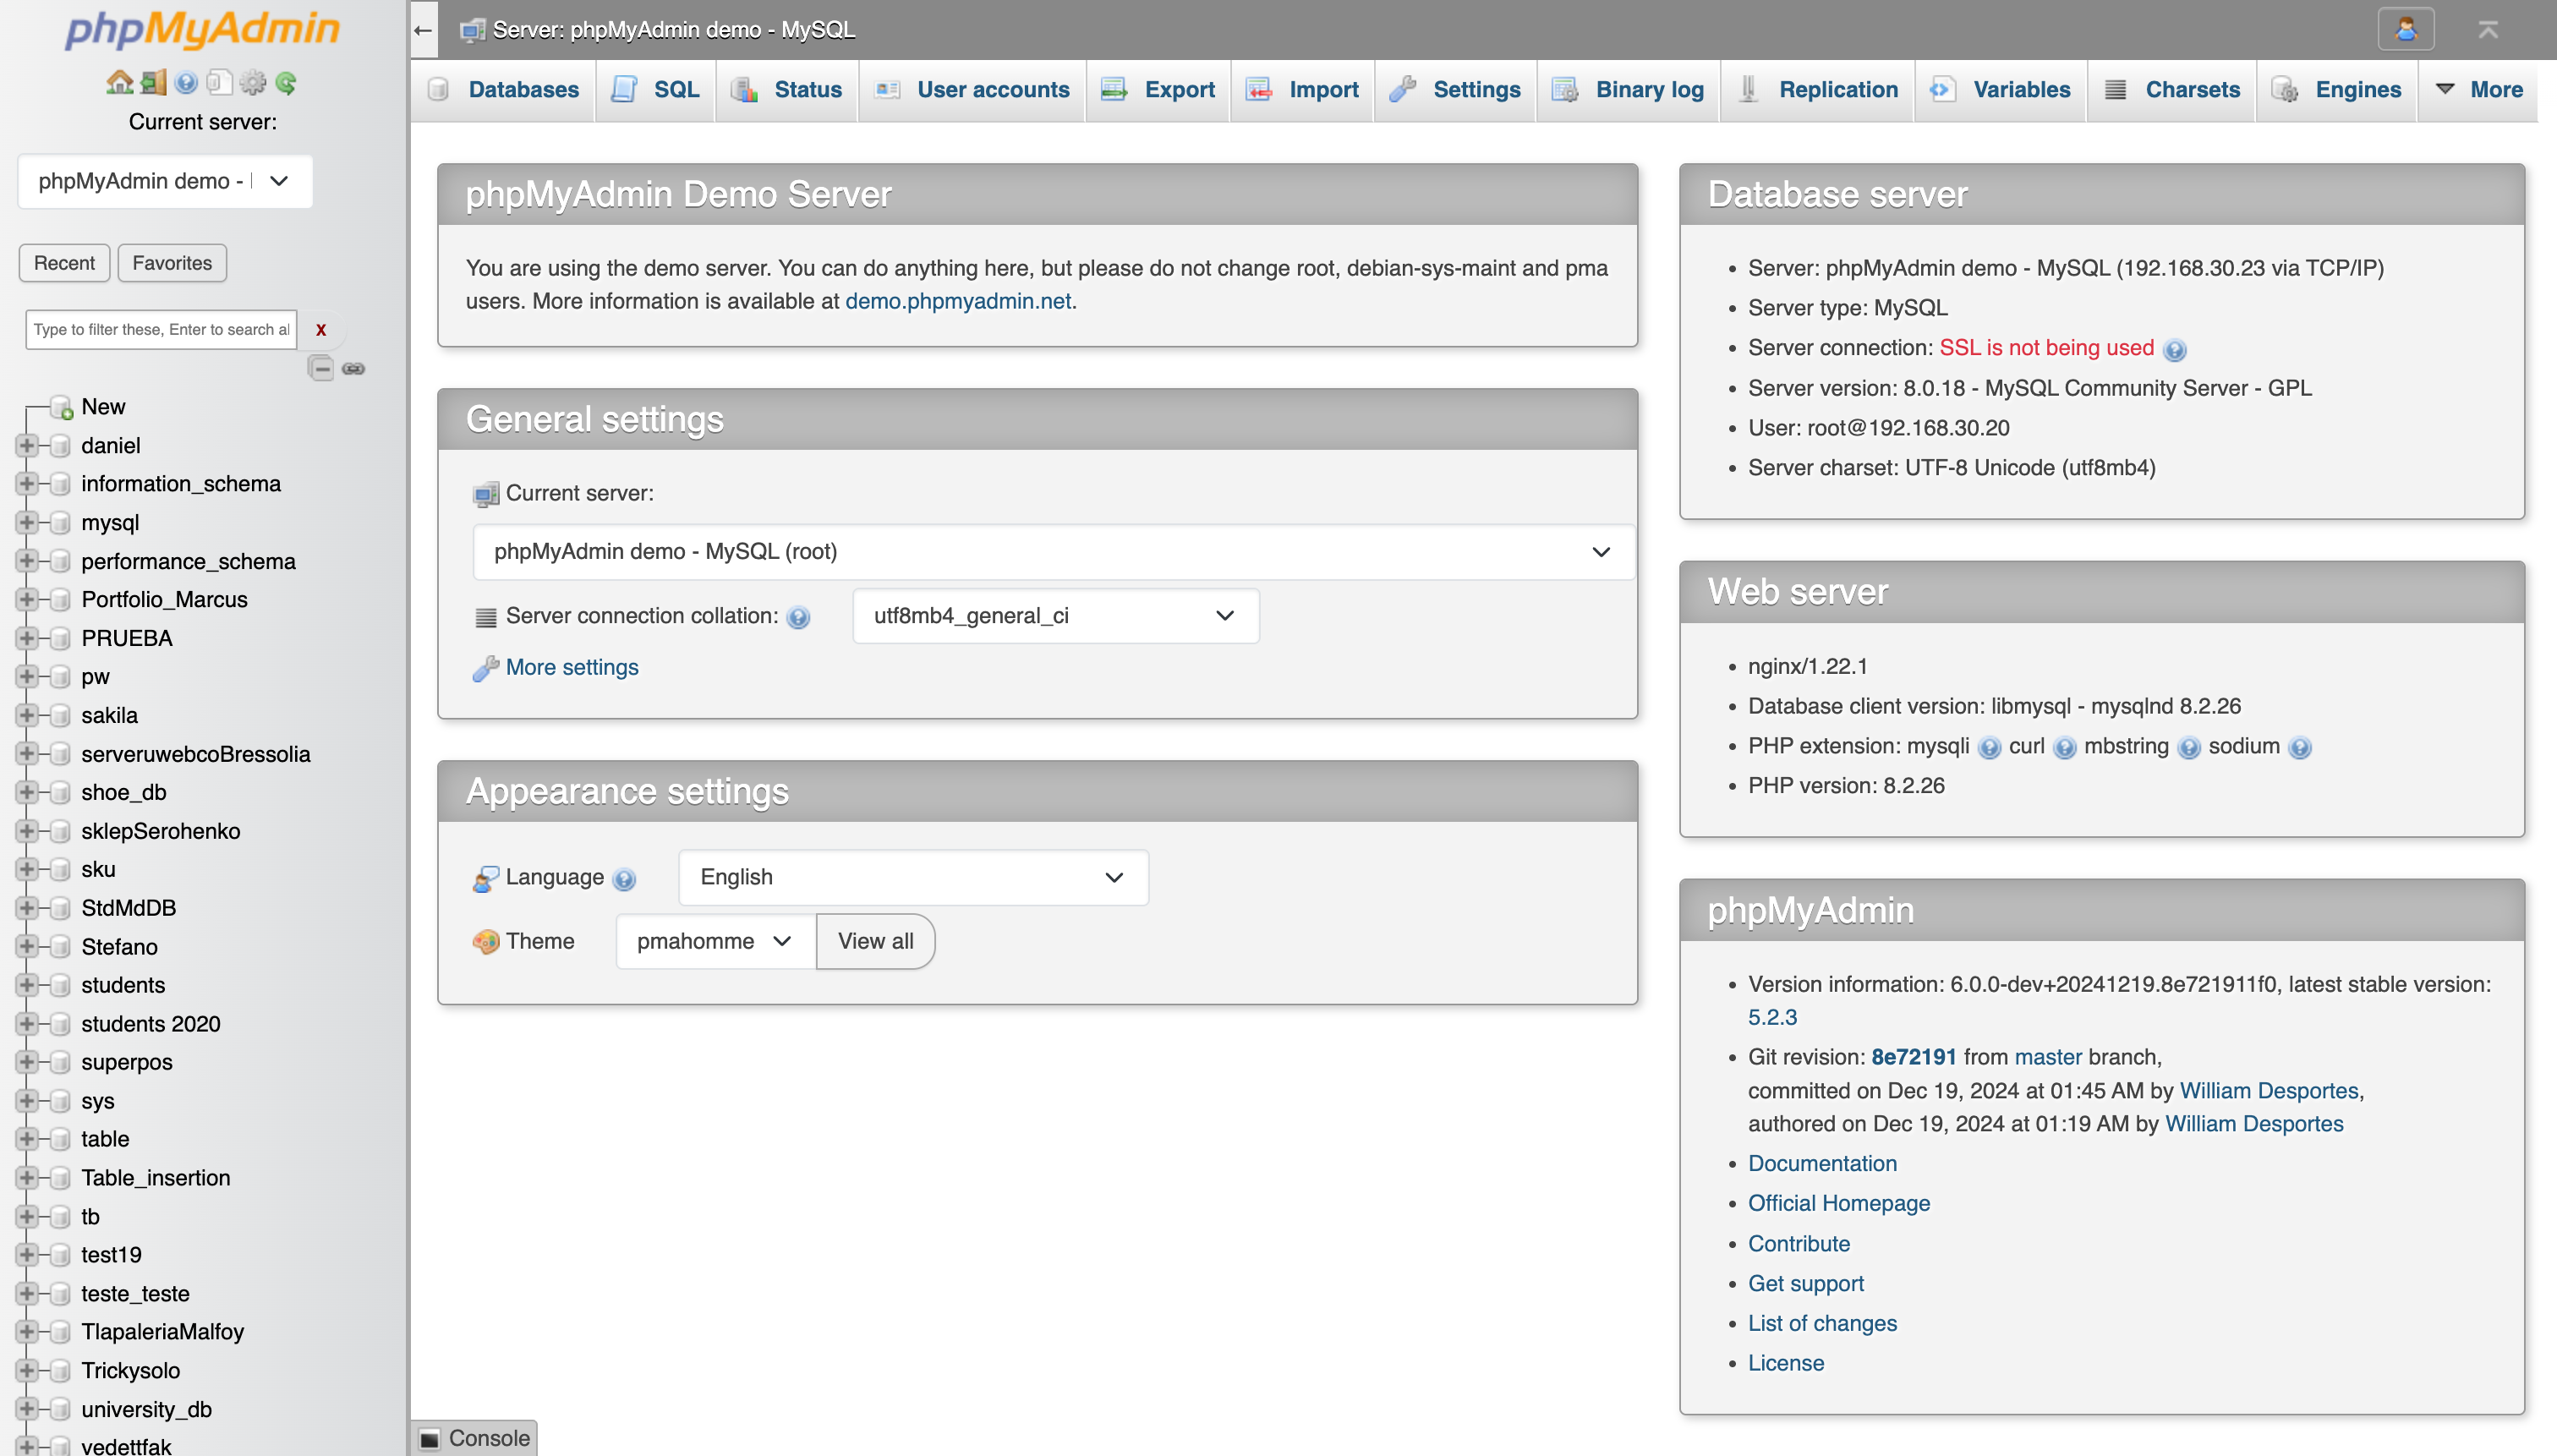This screenshot has width=2557, height=1456.
Task: Click the database icon beside mysql
Action: click(60, 522)
